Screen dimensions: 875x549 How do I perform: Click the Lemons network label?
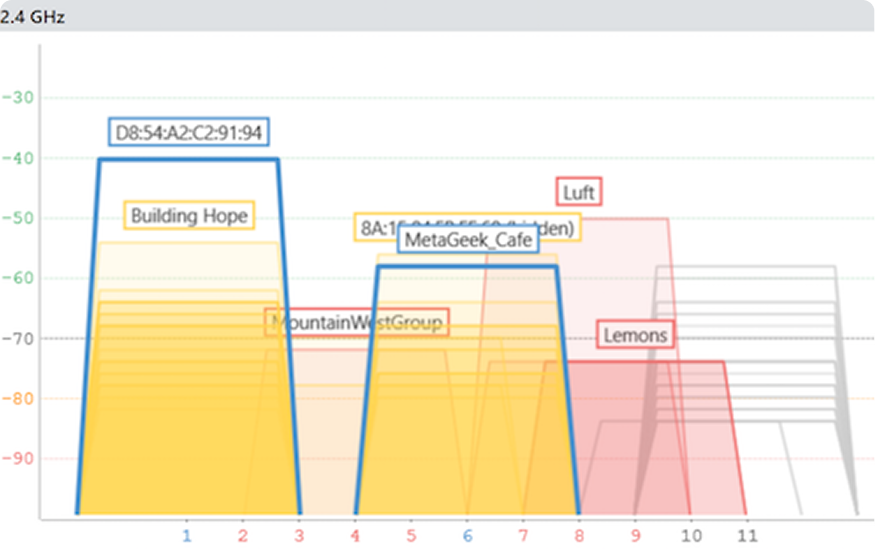tap(635, 335)
